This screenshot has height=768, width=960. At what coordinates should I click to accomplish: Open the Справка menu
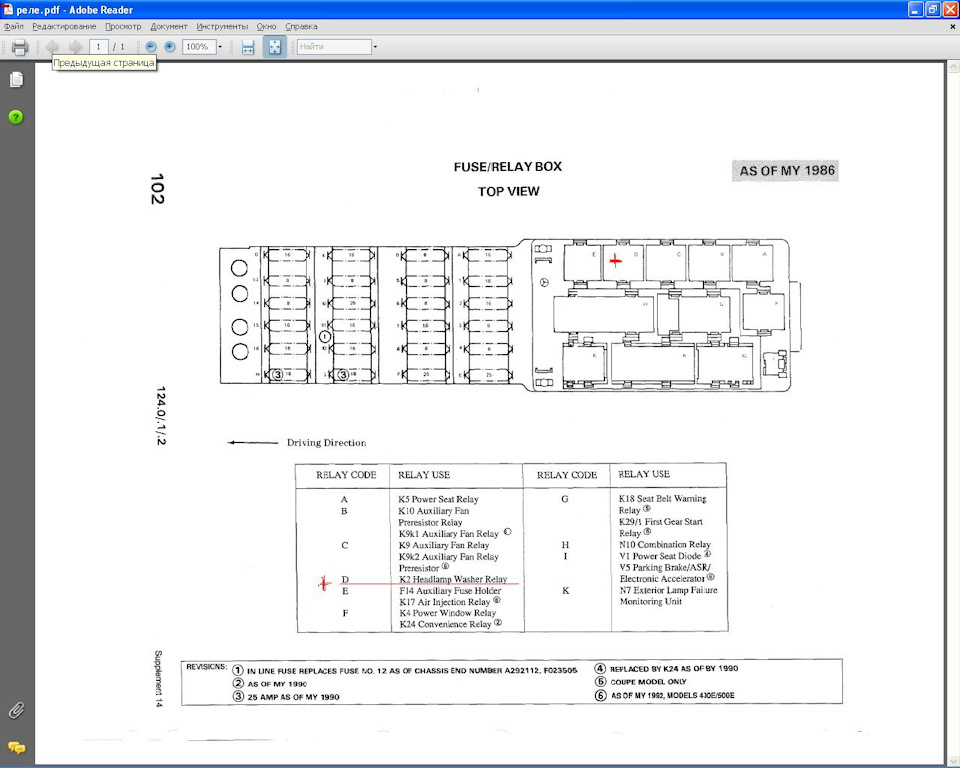301,26
